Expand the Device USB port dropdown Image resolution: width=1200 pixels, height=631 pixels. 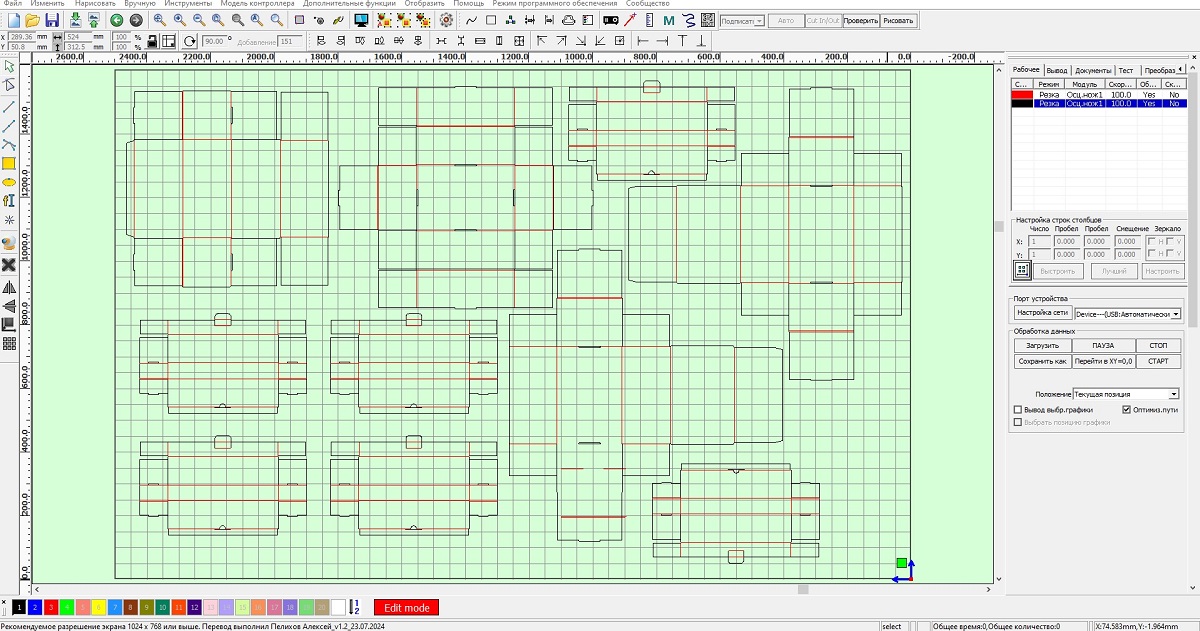(1175, 314)
